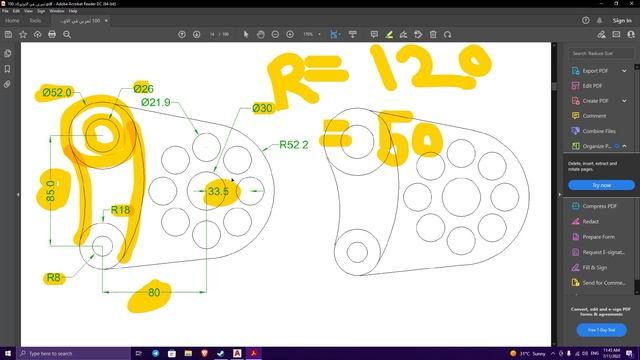Click the delete trash icon
Image resolution: width=640 pixels, height=360 pixels.
433,35
